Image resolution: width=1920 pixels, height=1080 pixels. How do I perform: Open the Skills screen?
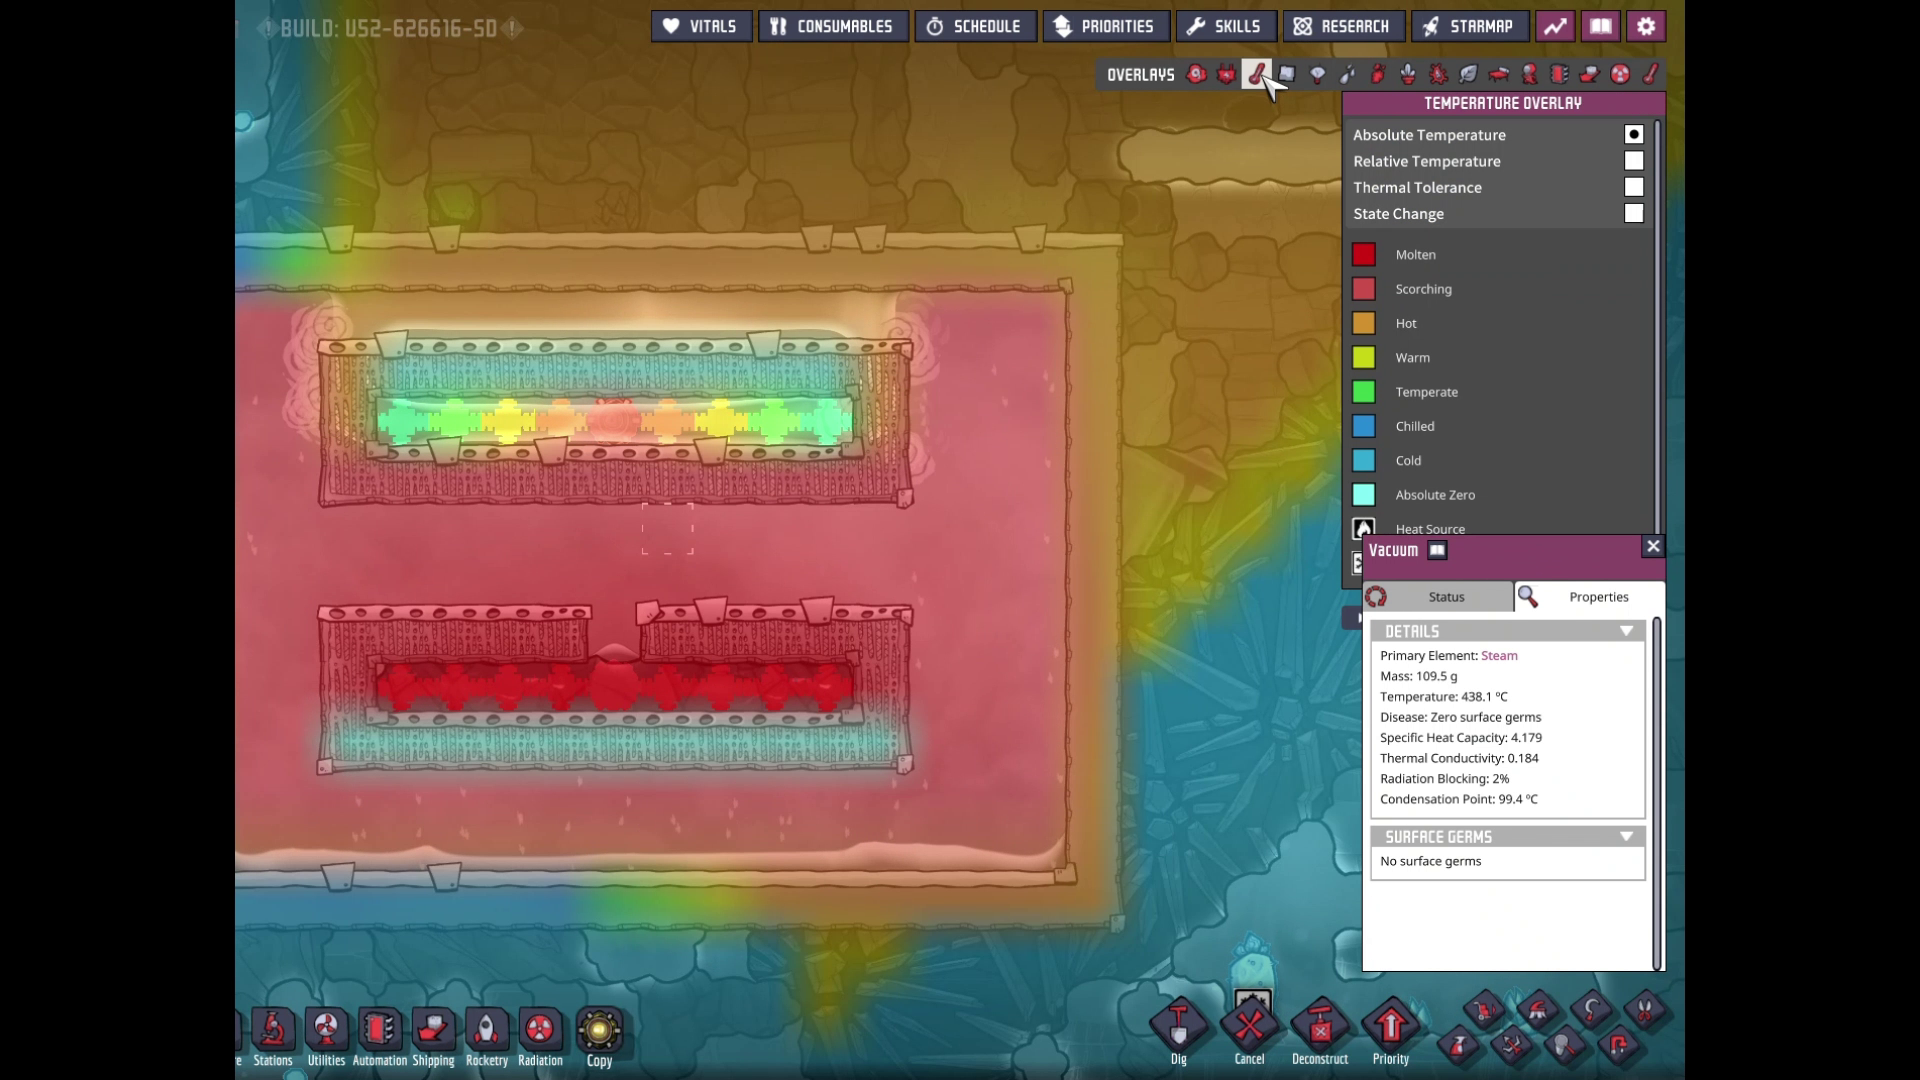click(1225, 26)
